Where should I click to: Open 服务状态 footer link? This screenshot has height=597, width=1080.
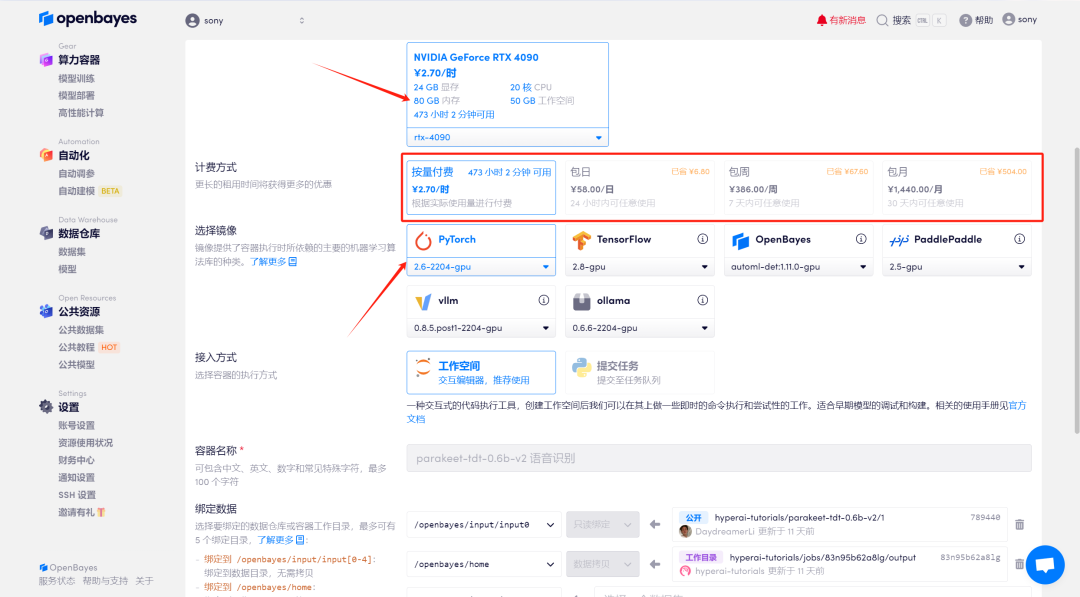(56, 581)
